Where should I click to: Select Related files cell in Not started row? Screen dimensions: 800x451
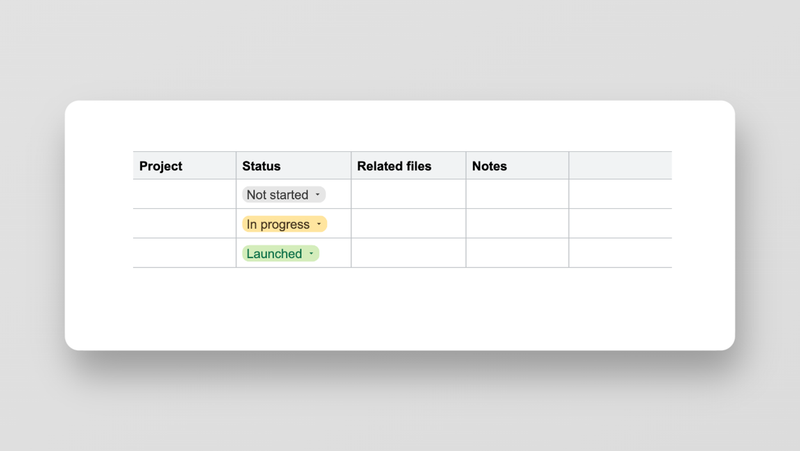(408, 195)
